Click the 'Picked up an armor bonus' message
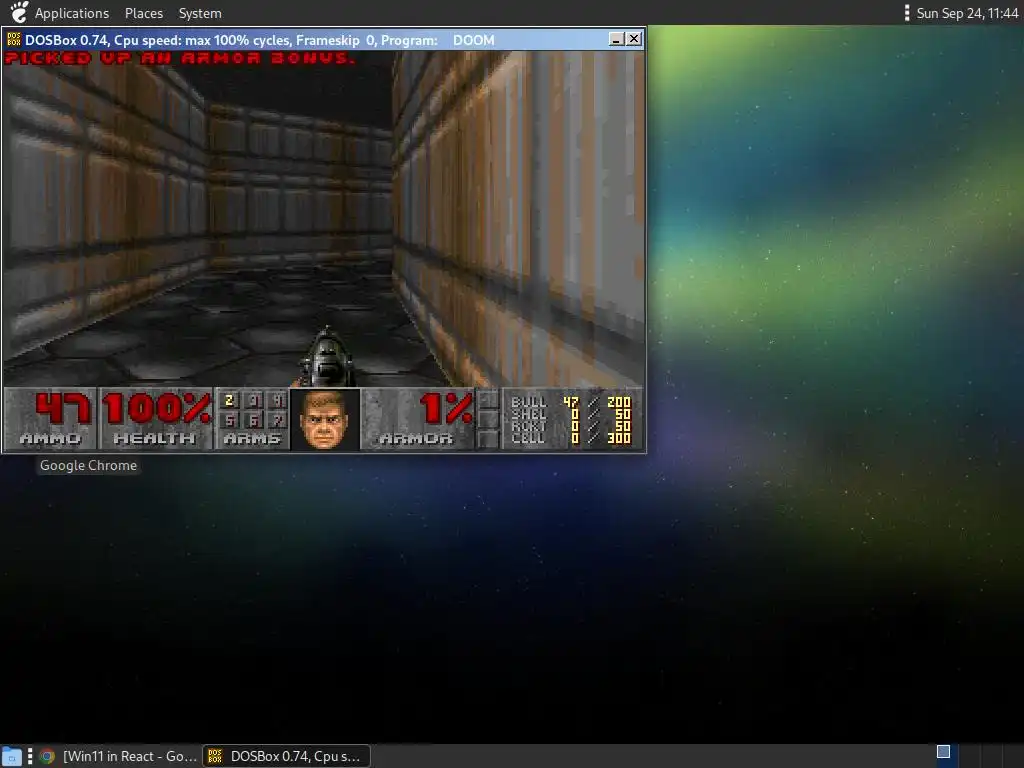This screenshot has width=1024, height=768. (180, 58)
